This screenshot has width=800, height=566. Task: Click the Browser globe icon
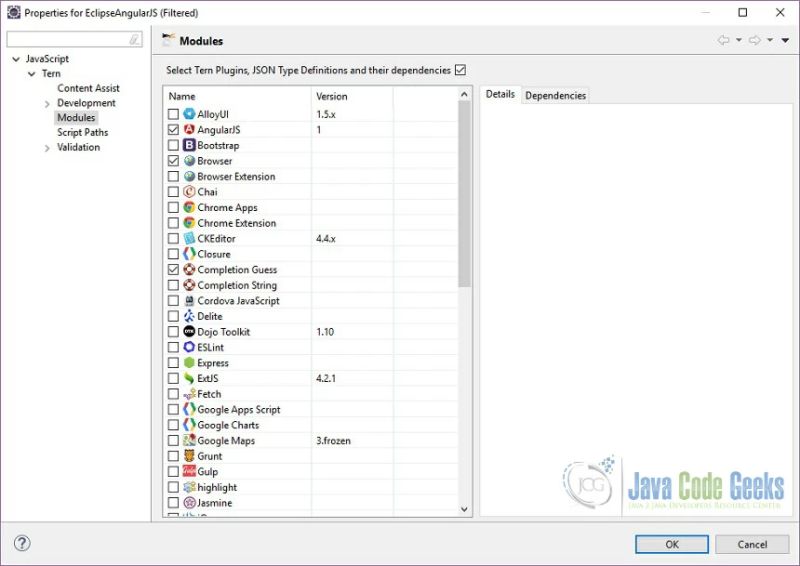click(189, 161)
